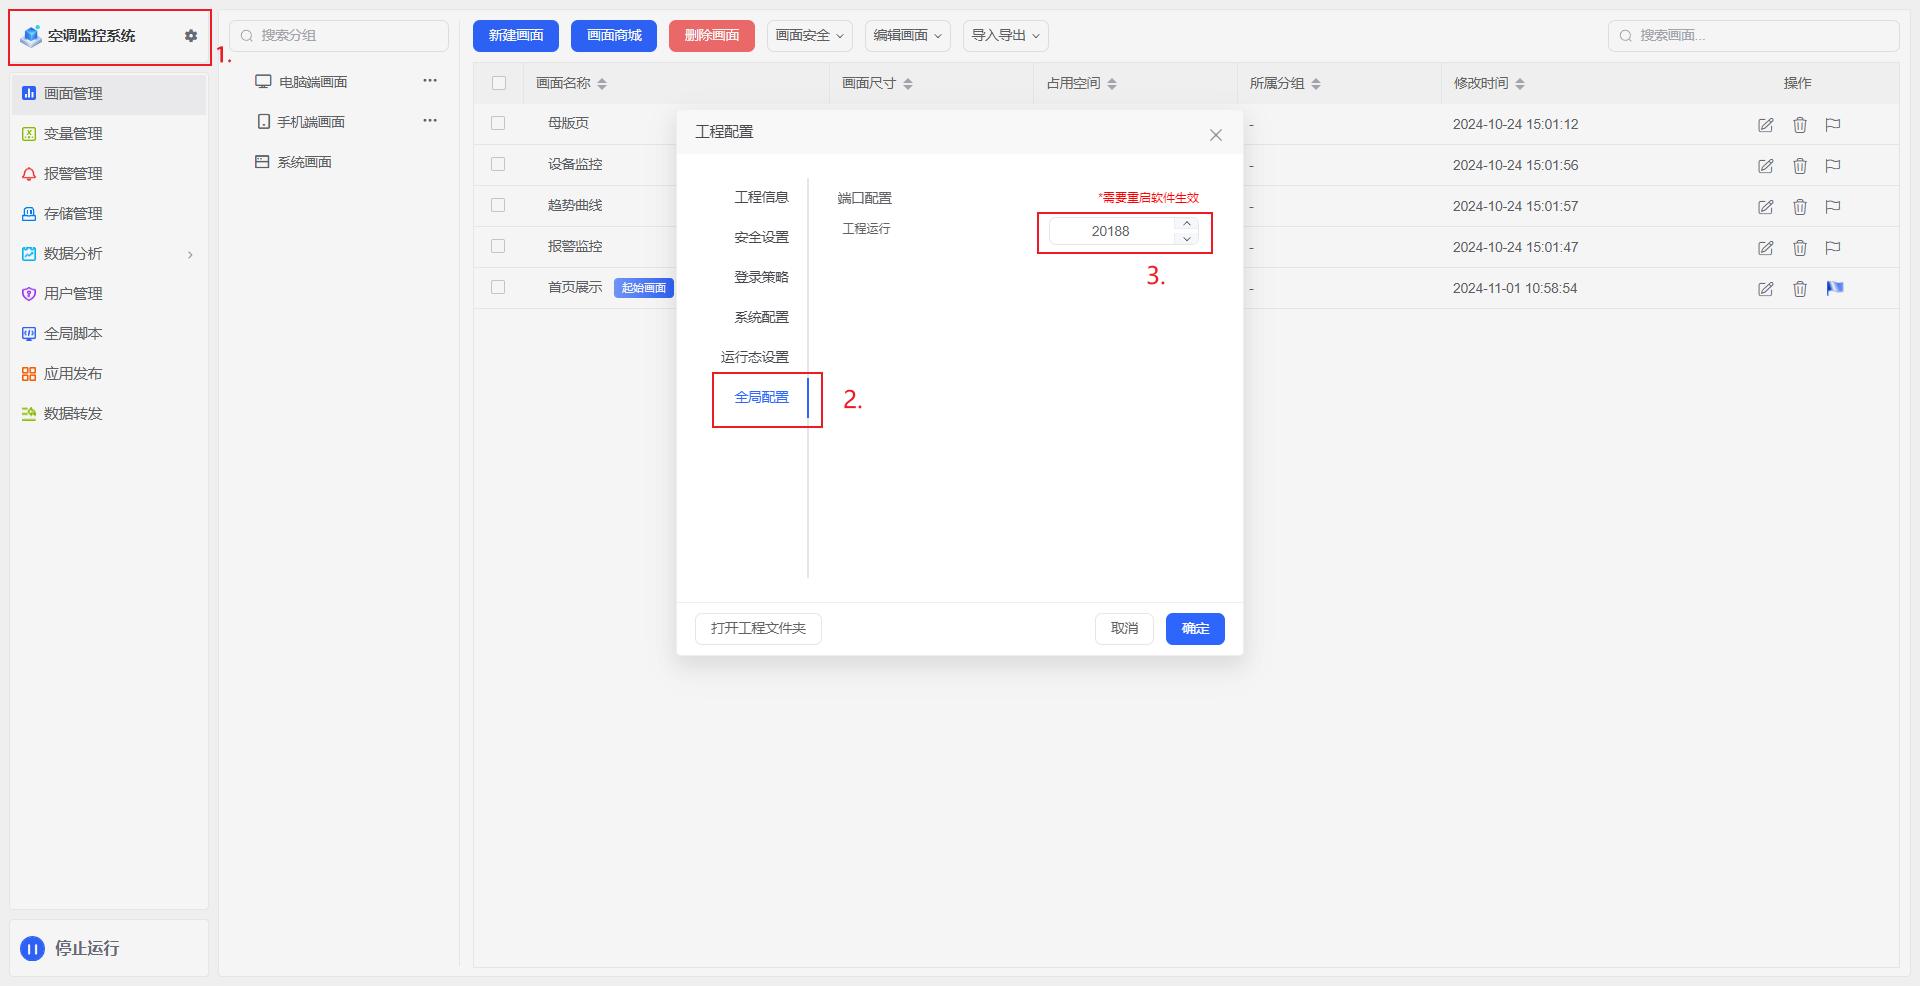Open the 画面安全 dropdown
This screenshot has width=1920, height=986.
[809, 36]
